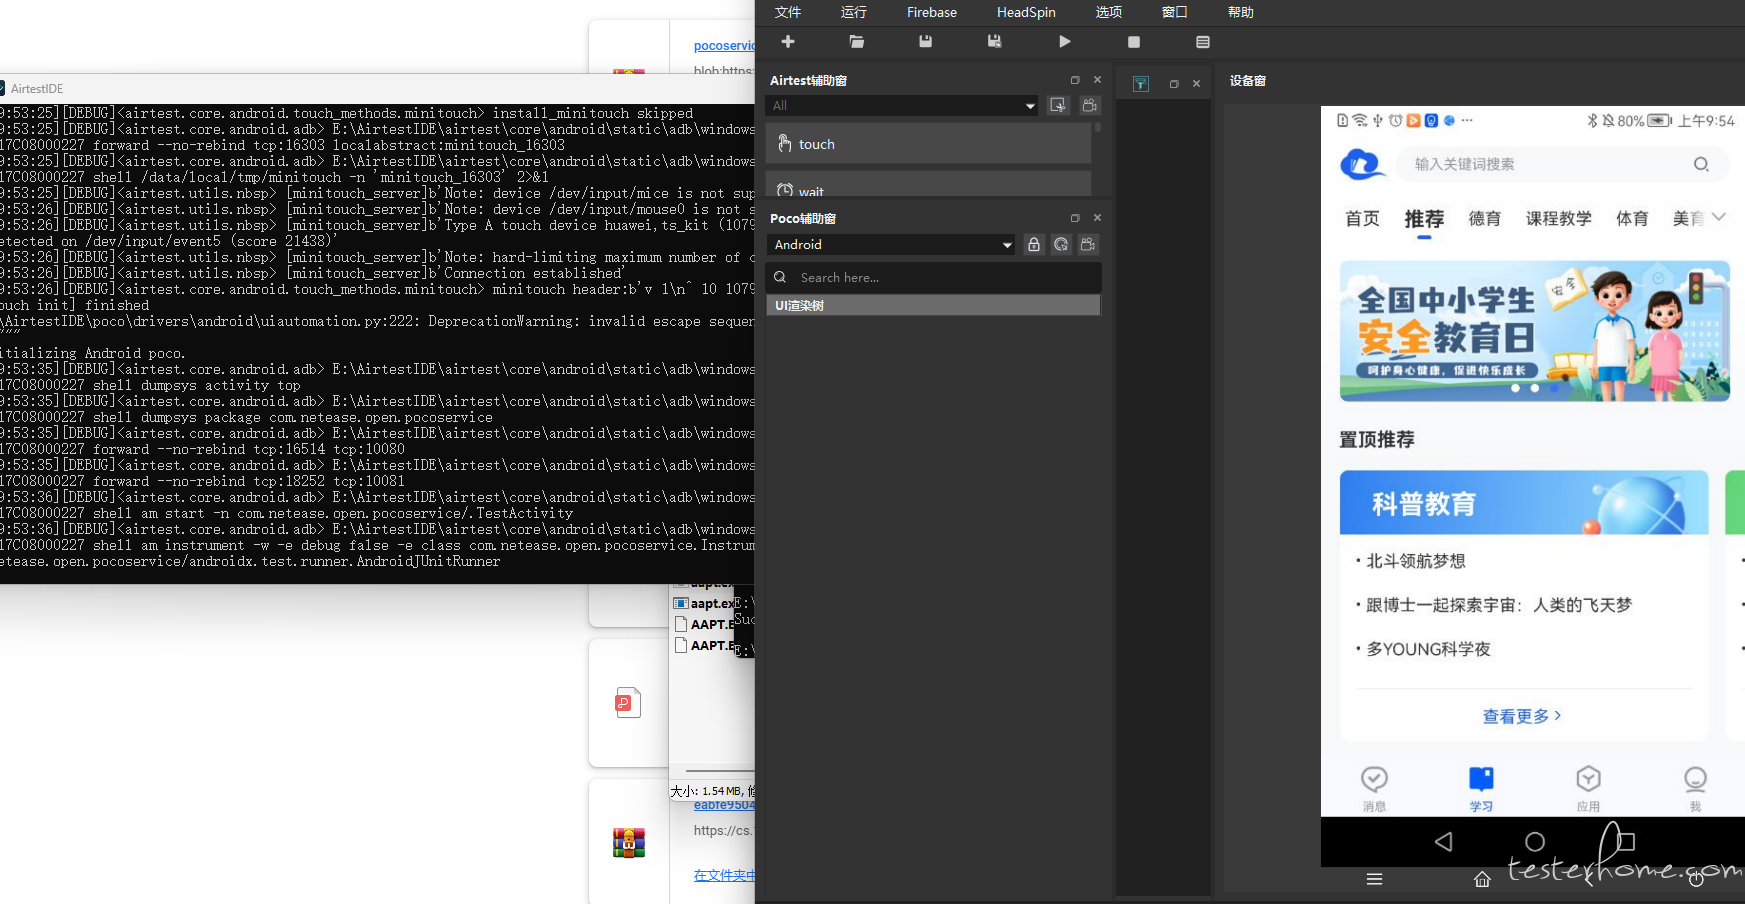The height and width of the screenshot is (904, 1745).
Task: Open the 应用 bottom nav icon
Action: point(1588,788)
